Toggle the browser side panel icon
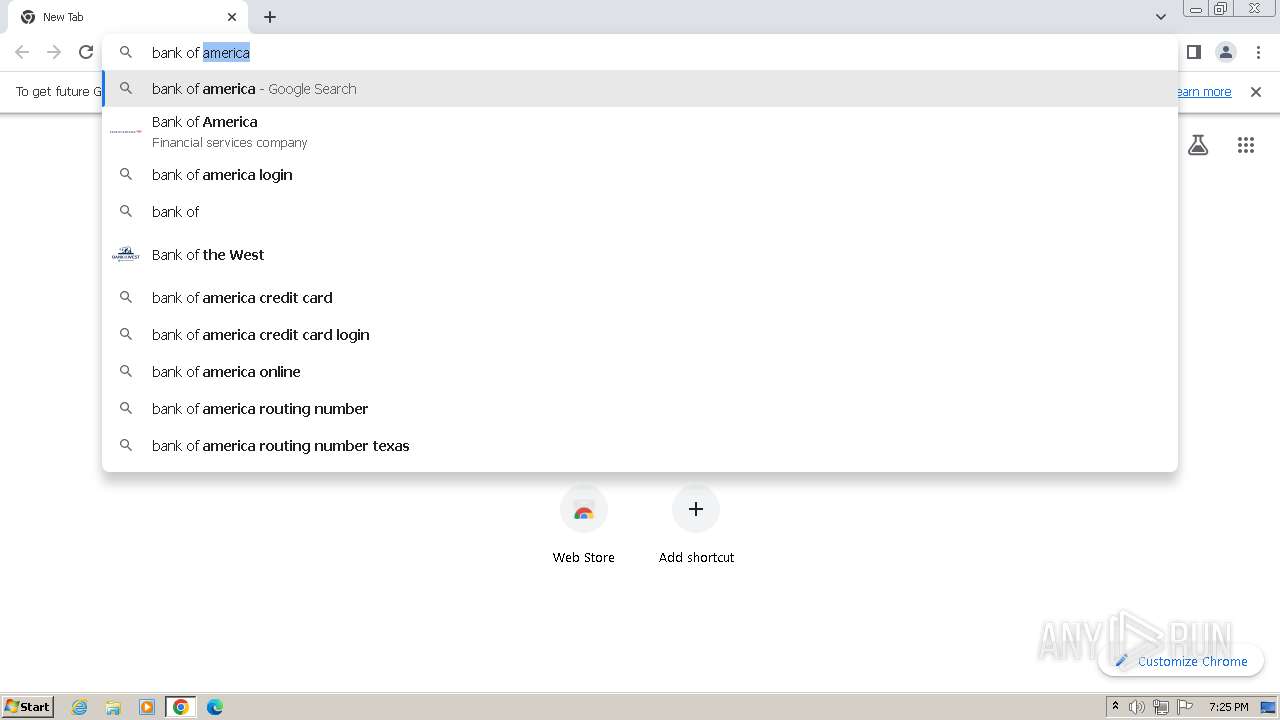Viewport: 1280px width, 720px height. pos(1193,52)
